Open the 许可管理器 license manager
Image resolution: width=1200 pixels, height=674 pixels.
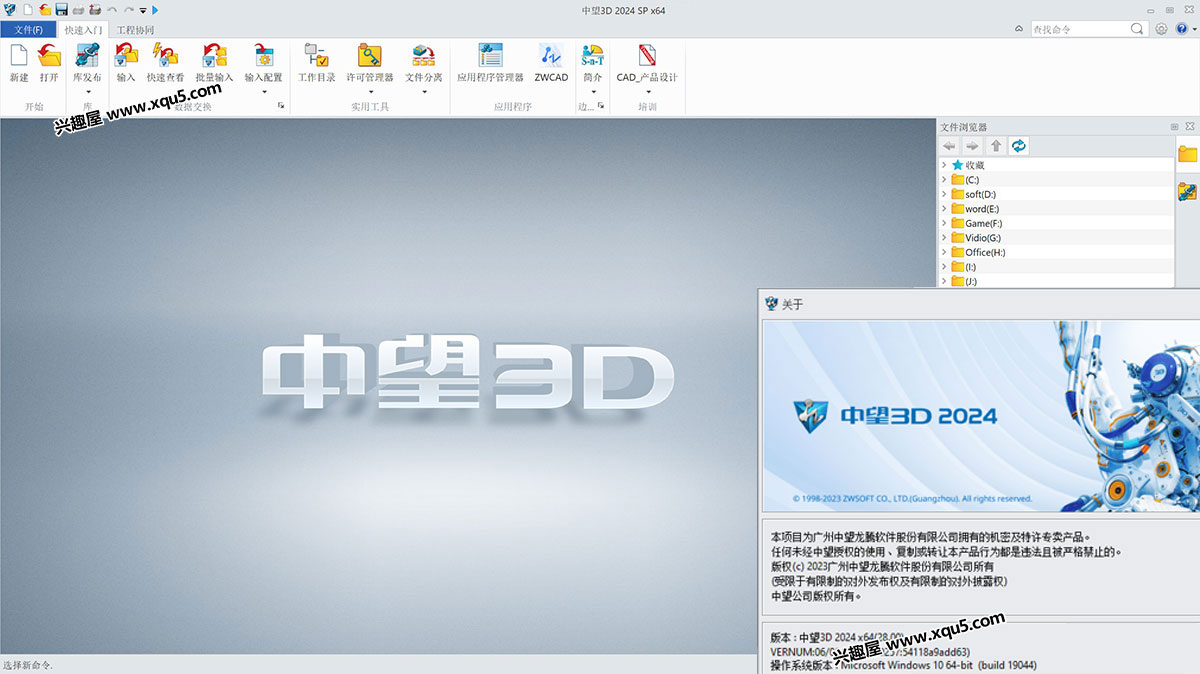(369, 56)
